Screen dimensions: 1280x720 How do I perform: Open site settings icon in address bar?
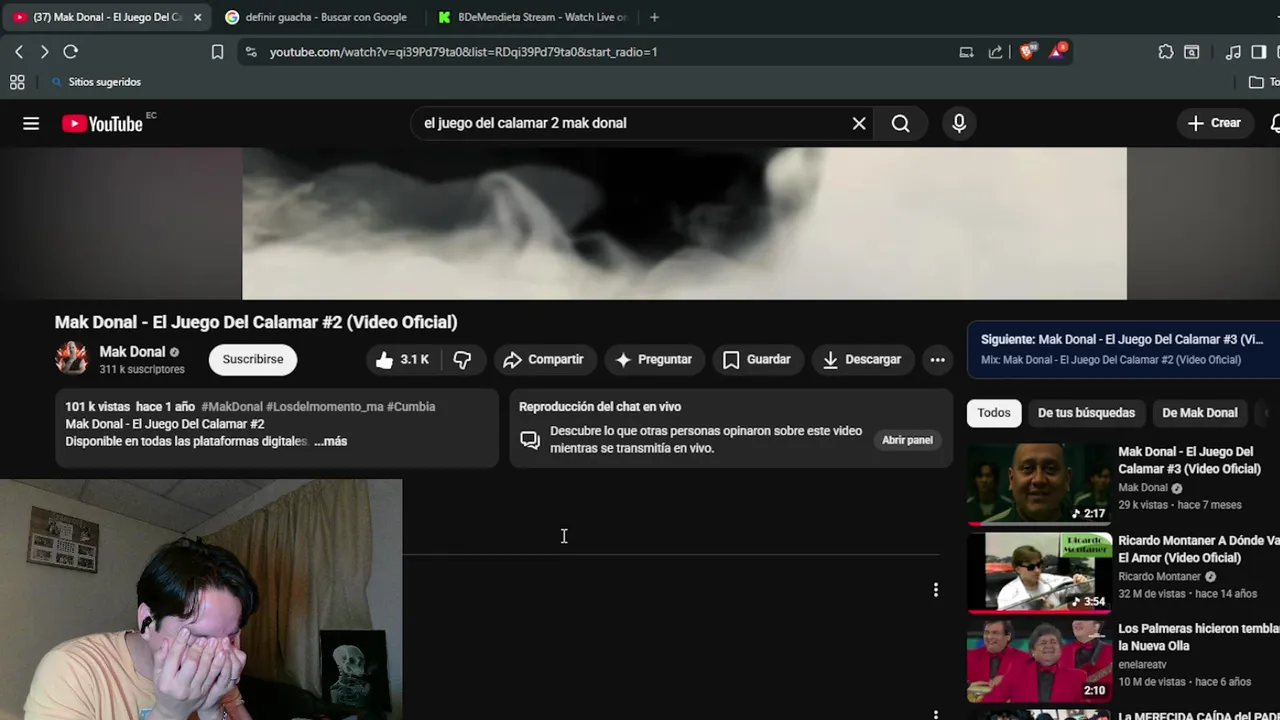point(251,52)
